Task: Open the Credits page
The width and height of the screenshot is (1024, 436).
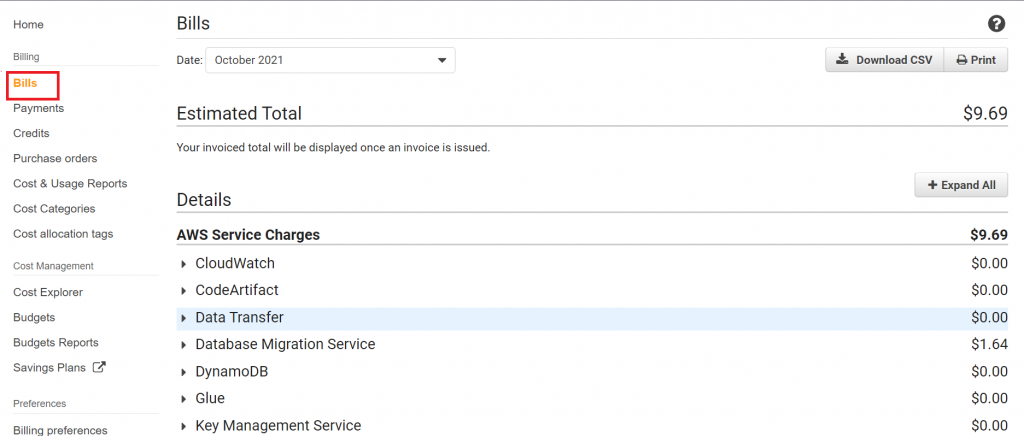Action: point(31,133)
